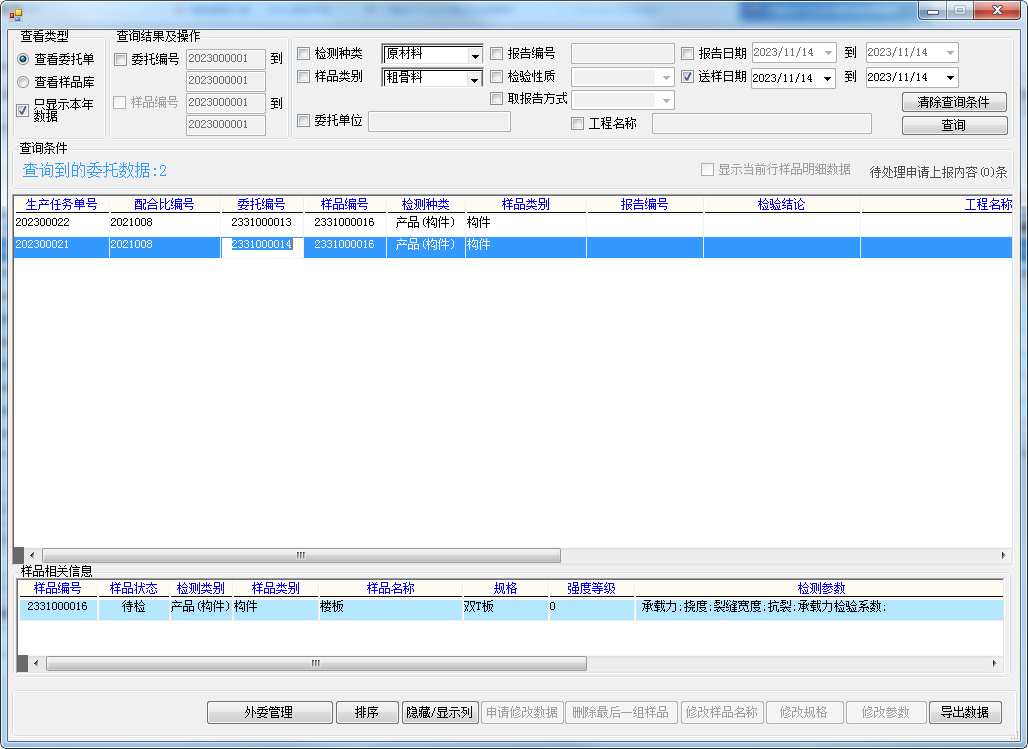Select the 查看委托单 radio button

tap(23, 59)
